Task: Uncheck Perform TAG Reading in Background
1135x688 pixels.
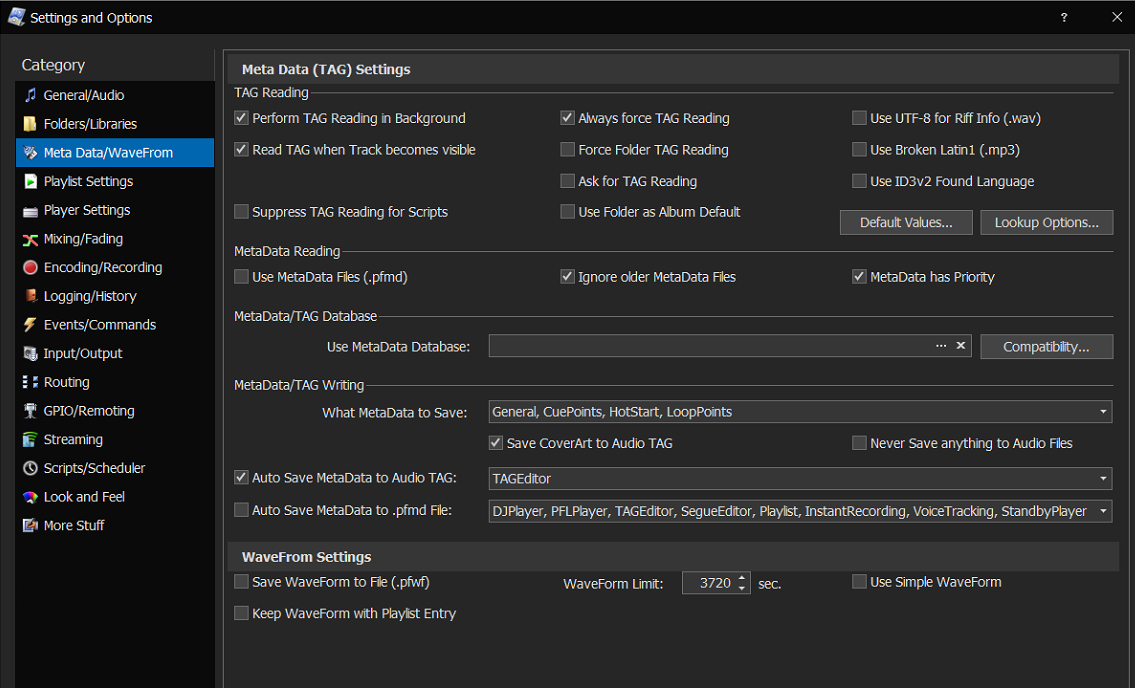Action: point(242,118)
